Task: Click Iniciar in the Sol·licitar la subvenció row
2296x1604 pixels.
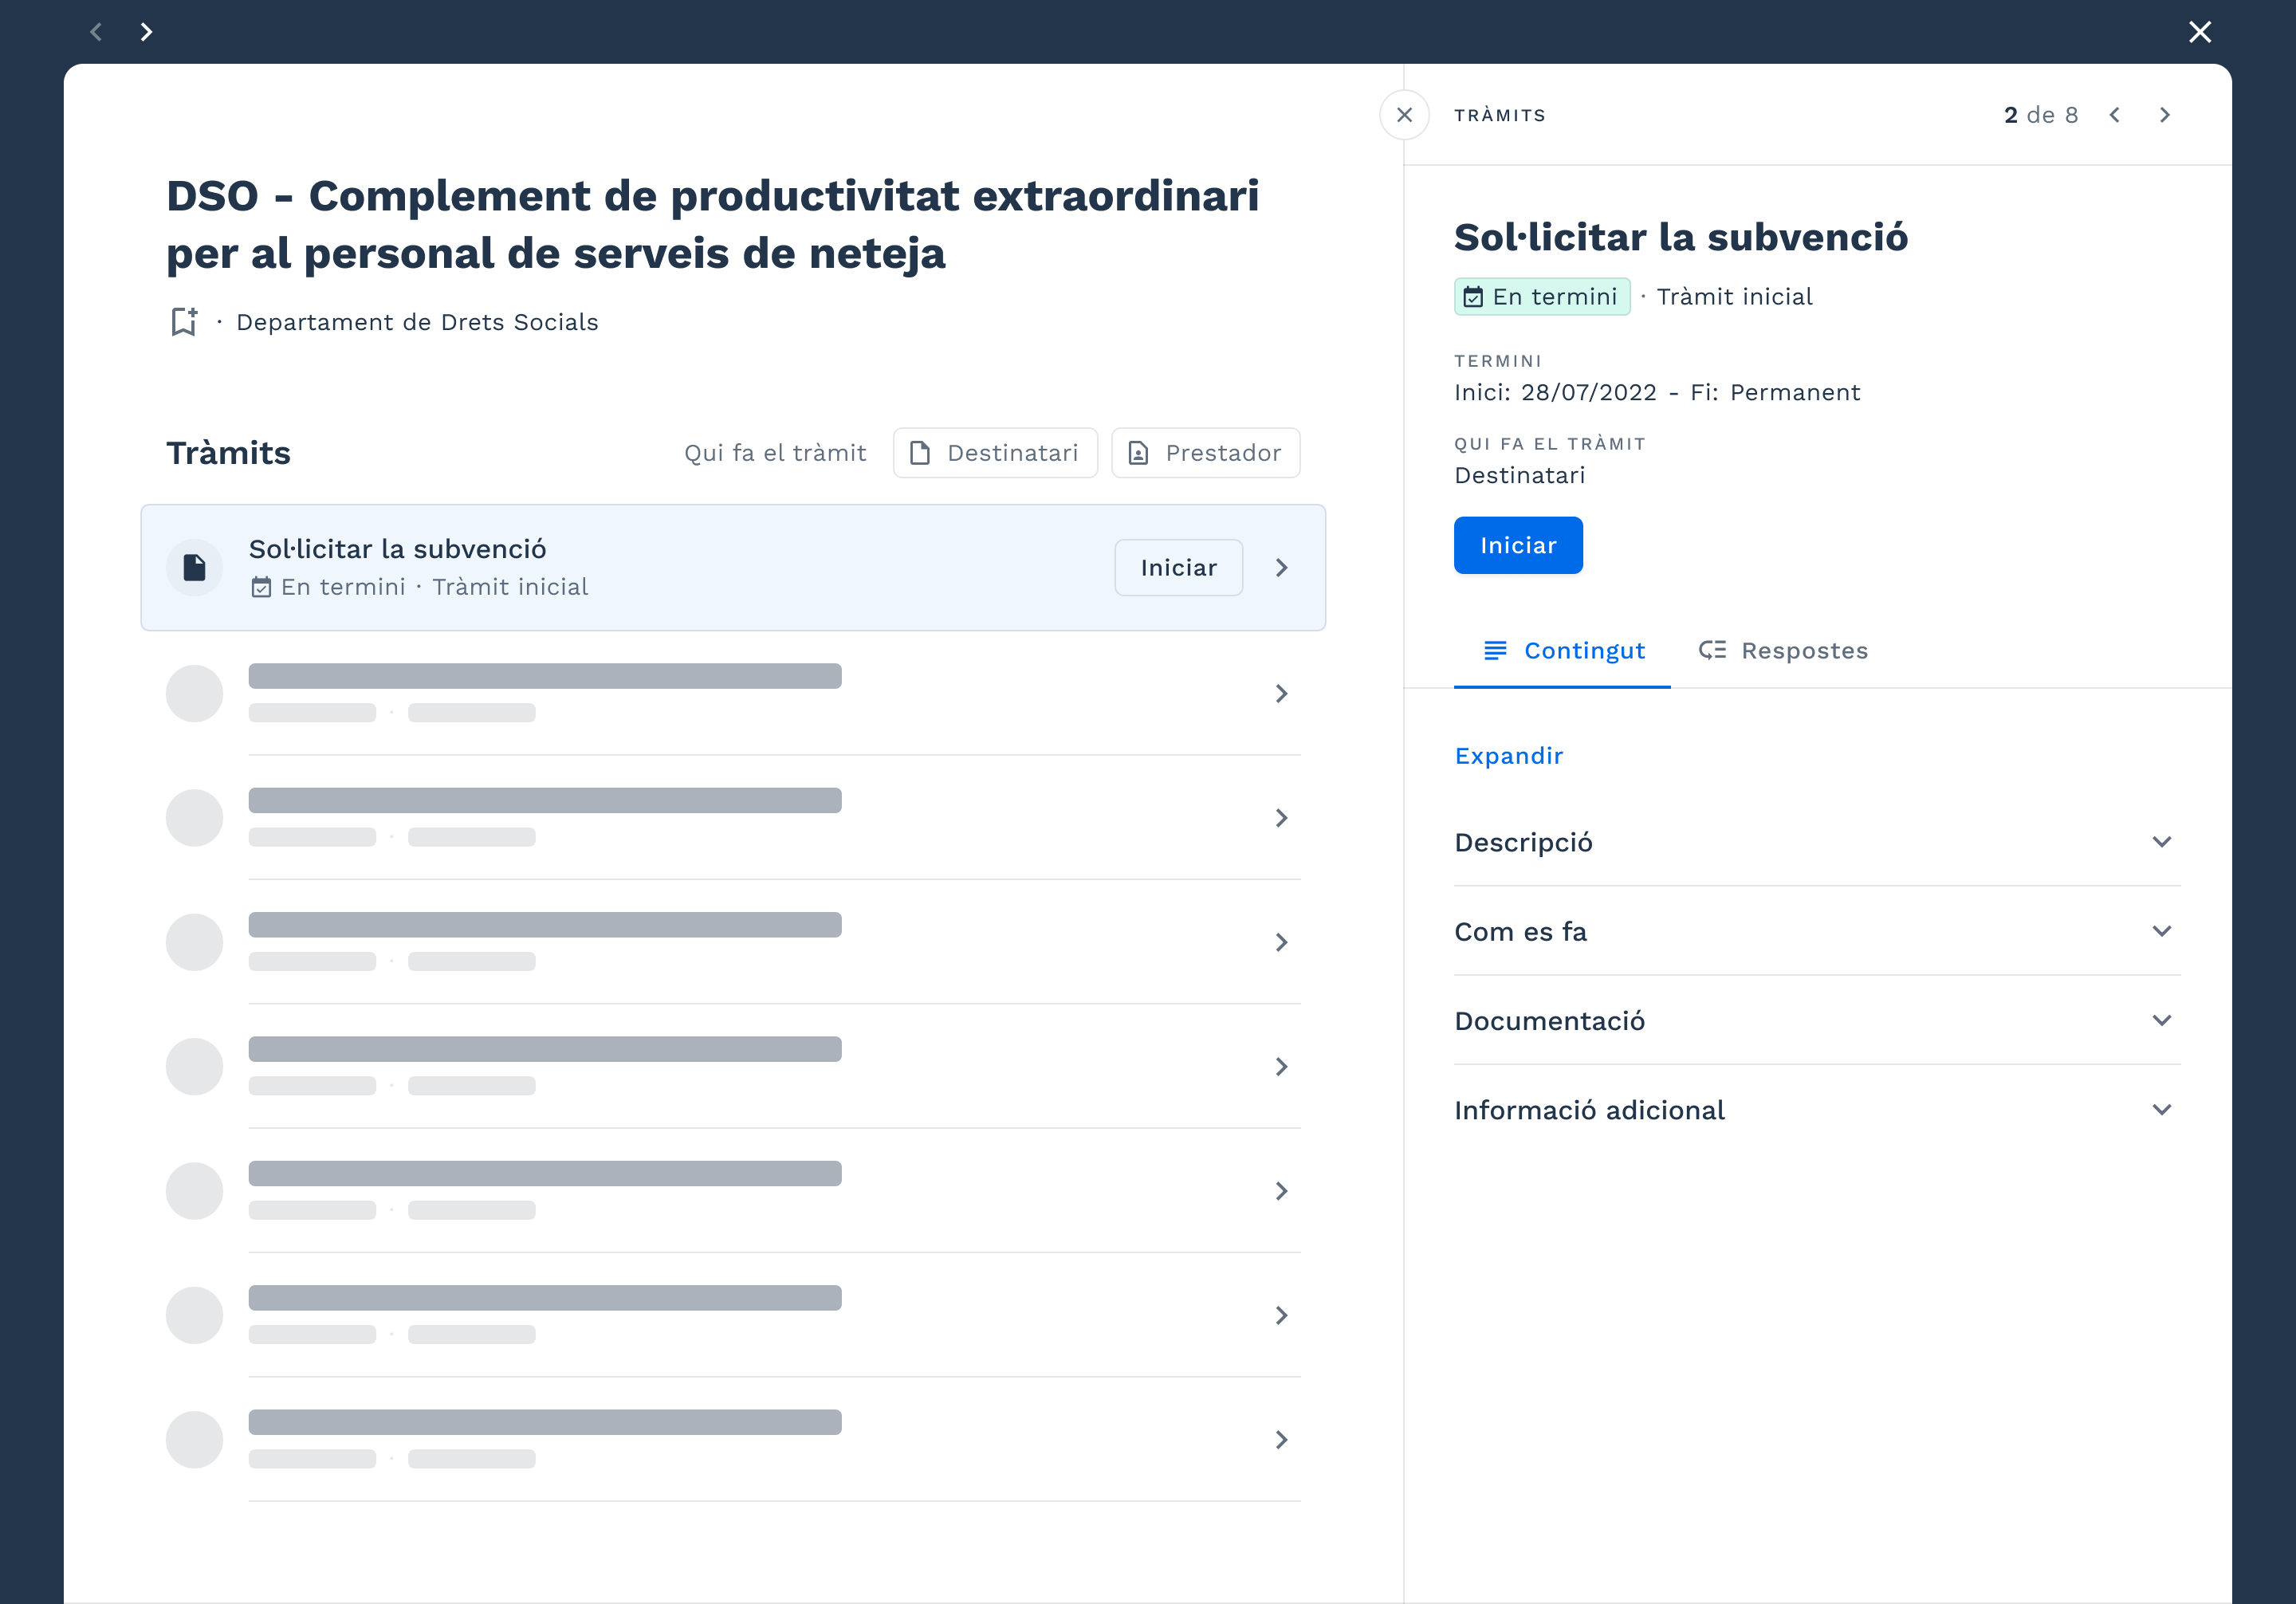Action: coord(1179,568)
